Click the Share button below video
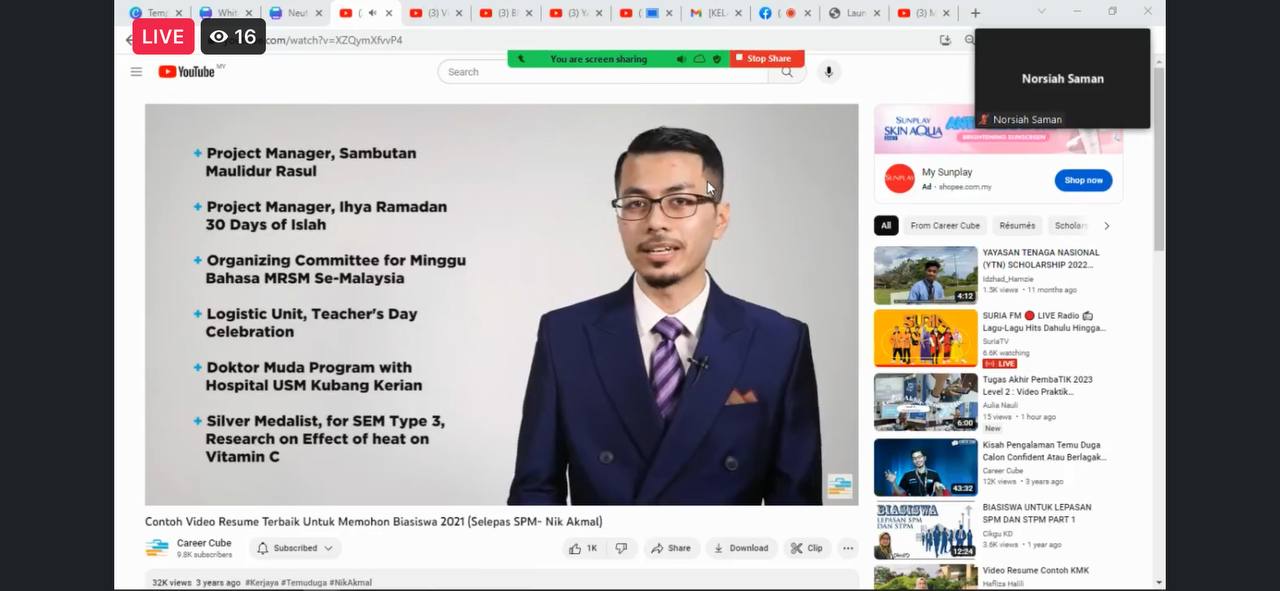Image resolution: width=1280 pixels, height=591 pixels. [671, 548]
